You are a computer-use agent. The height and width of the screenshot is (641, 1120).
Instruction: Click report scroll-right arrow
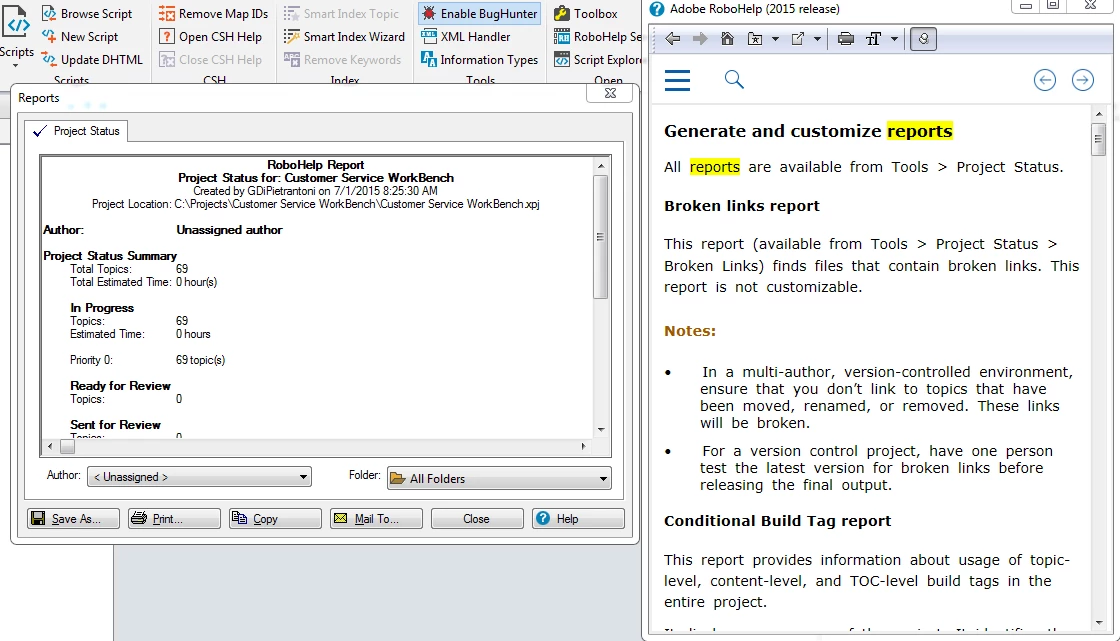[584, 447]
